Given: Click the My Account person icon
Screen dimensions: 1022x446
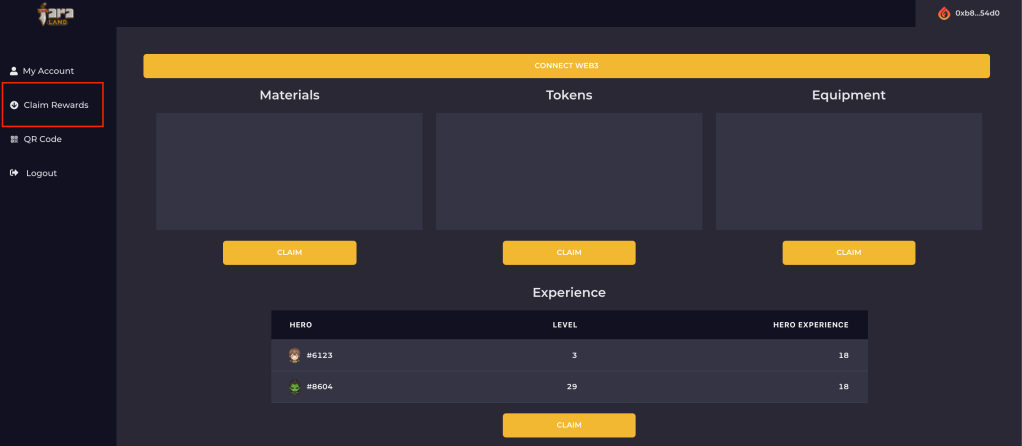Looking at the screenshot, I should (14, 71).
